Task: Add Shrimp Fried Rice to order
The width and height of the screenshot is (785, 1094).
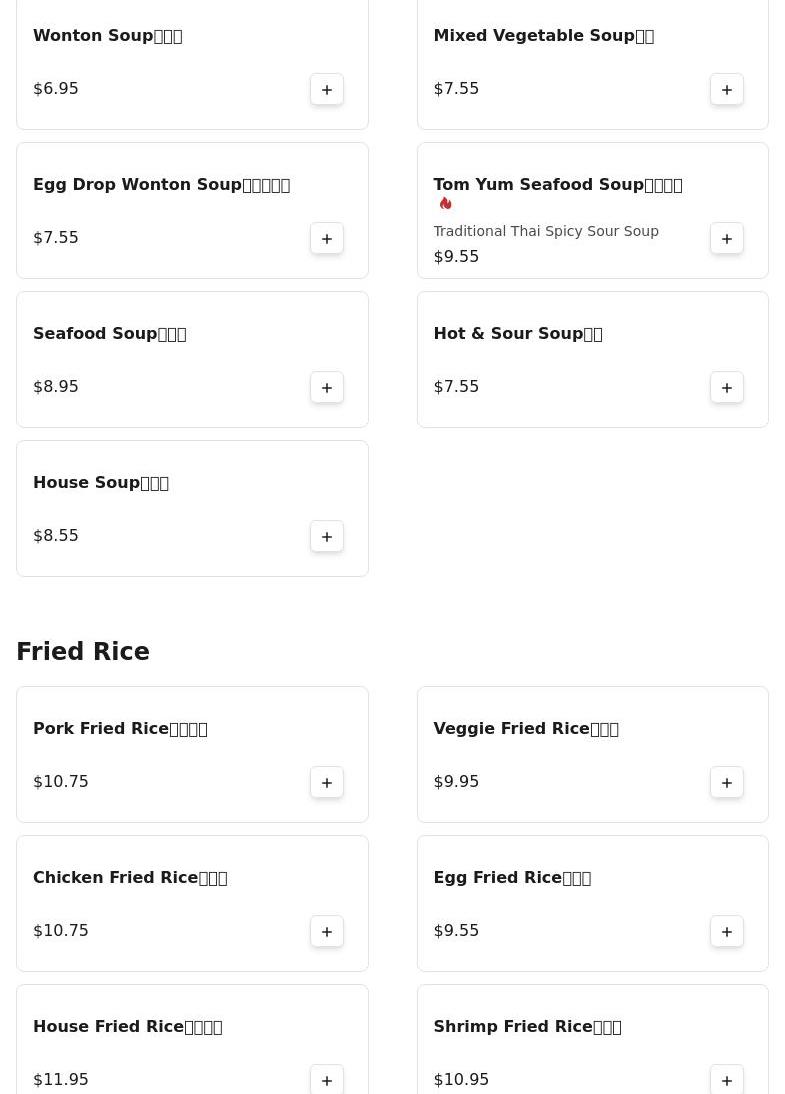Action: 726,1080
